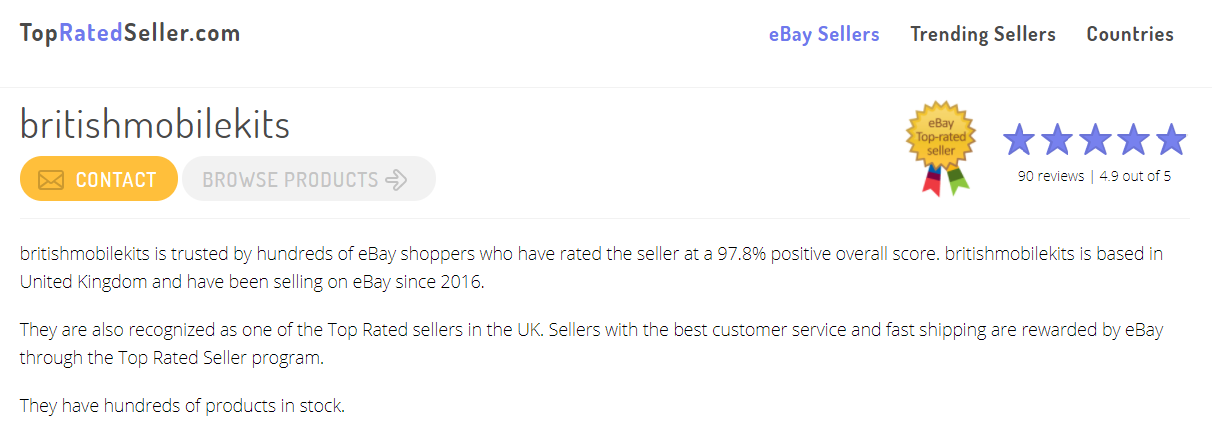
Task: Select the fourth rating star
Action: (1133, 140)
